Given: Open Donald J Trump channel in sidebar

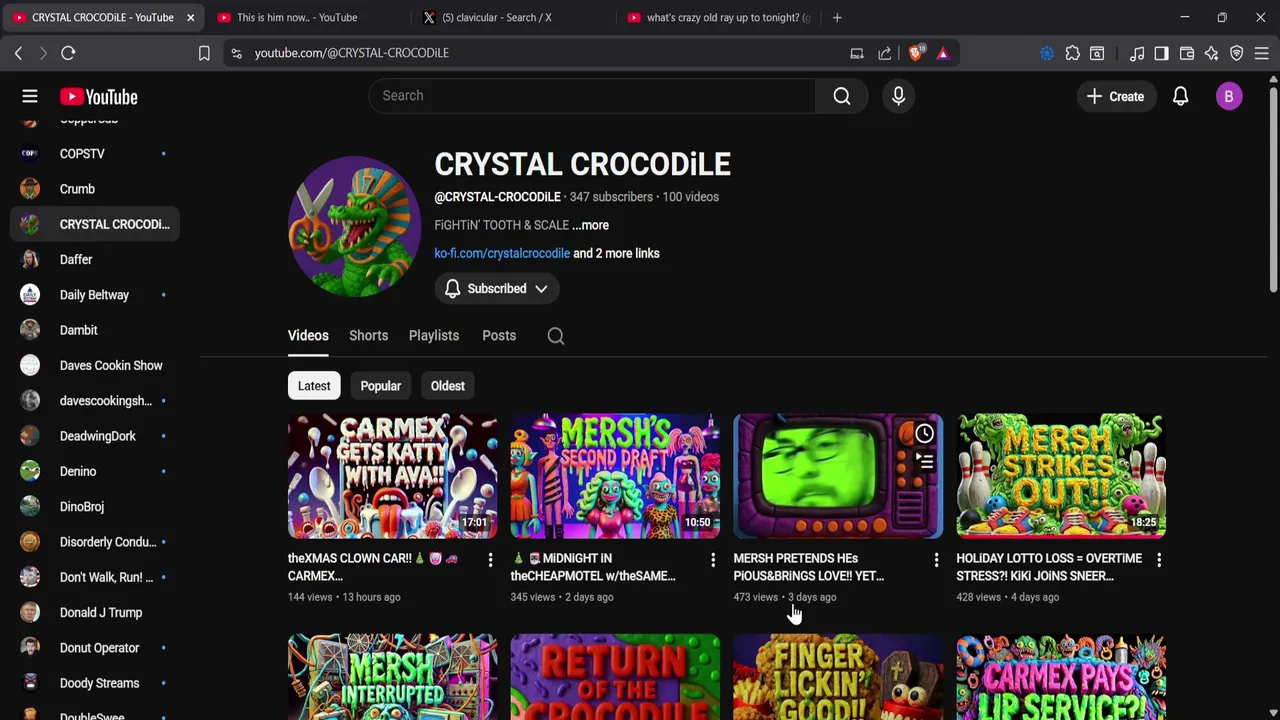Looking at the screenshot, I should pyautogui.click(x=95, y=613).
